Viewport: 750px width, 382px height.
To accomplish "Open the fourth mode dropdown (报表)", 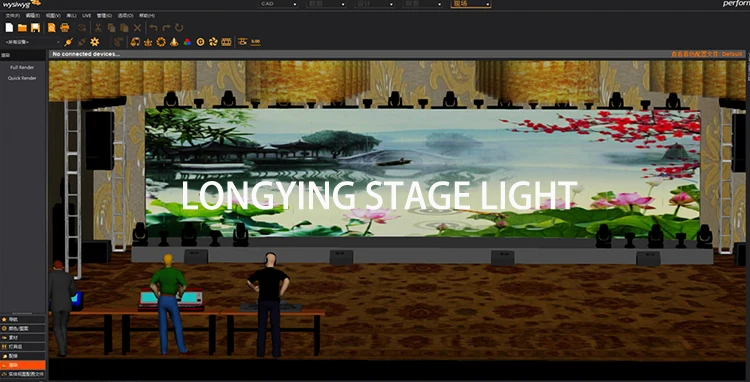I will 423,4.
